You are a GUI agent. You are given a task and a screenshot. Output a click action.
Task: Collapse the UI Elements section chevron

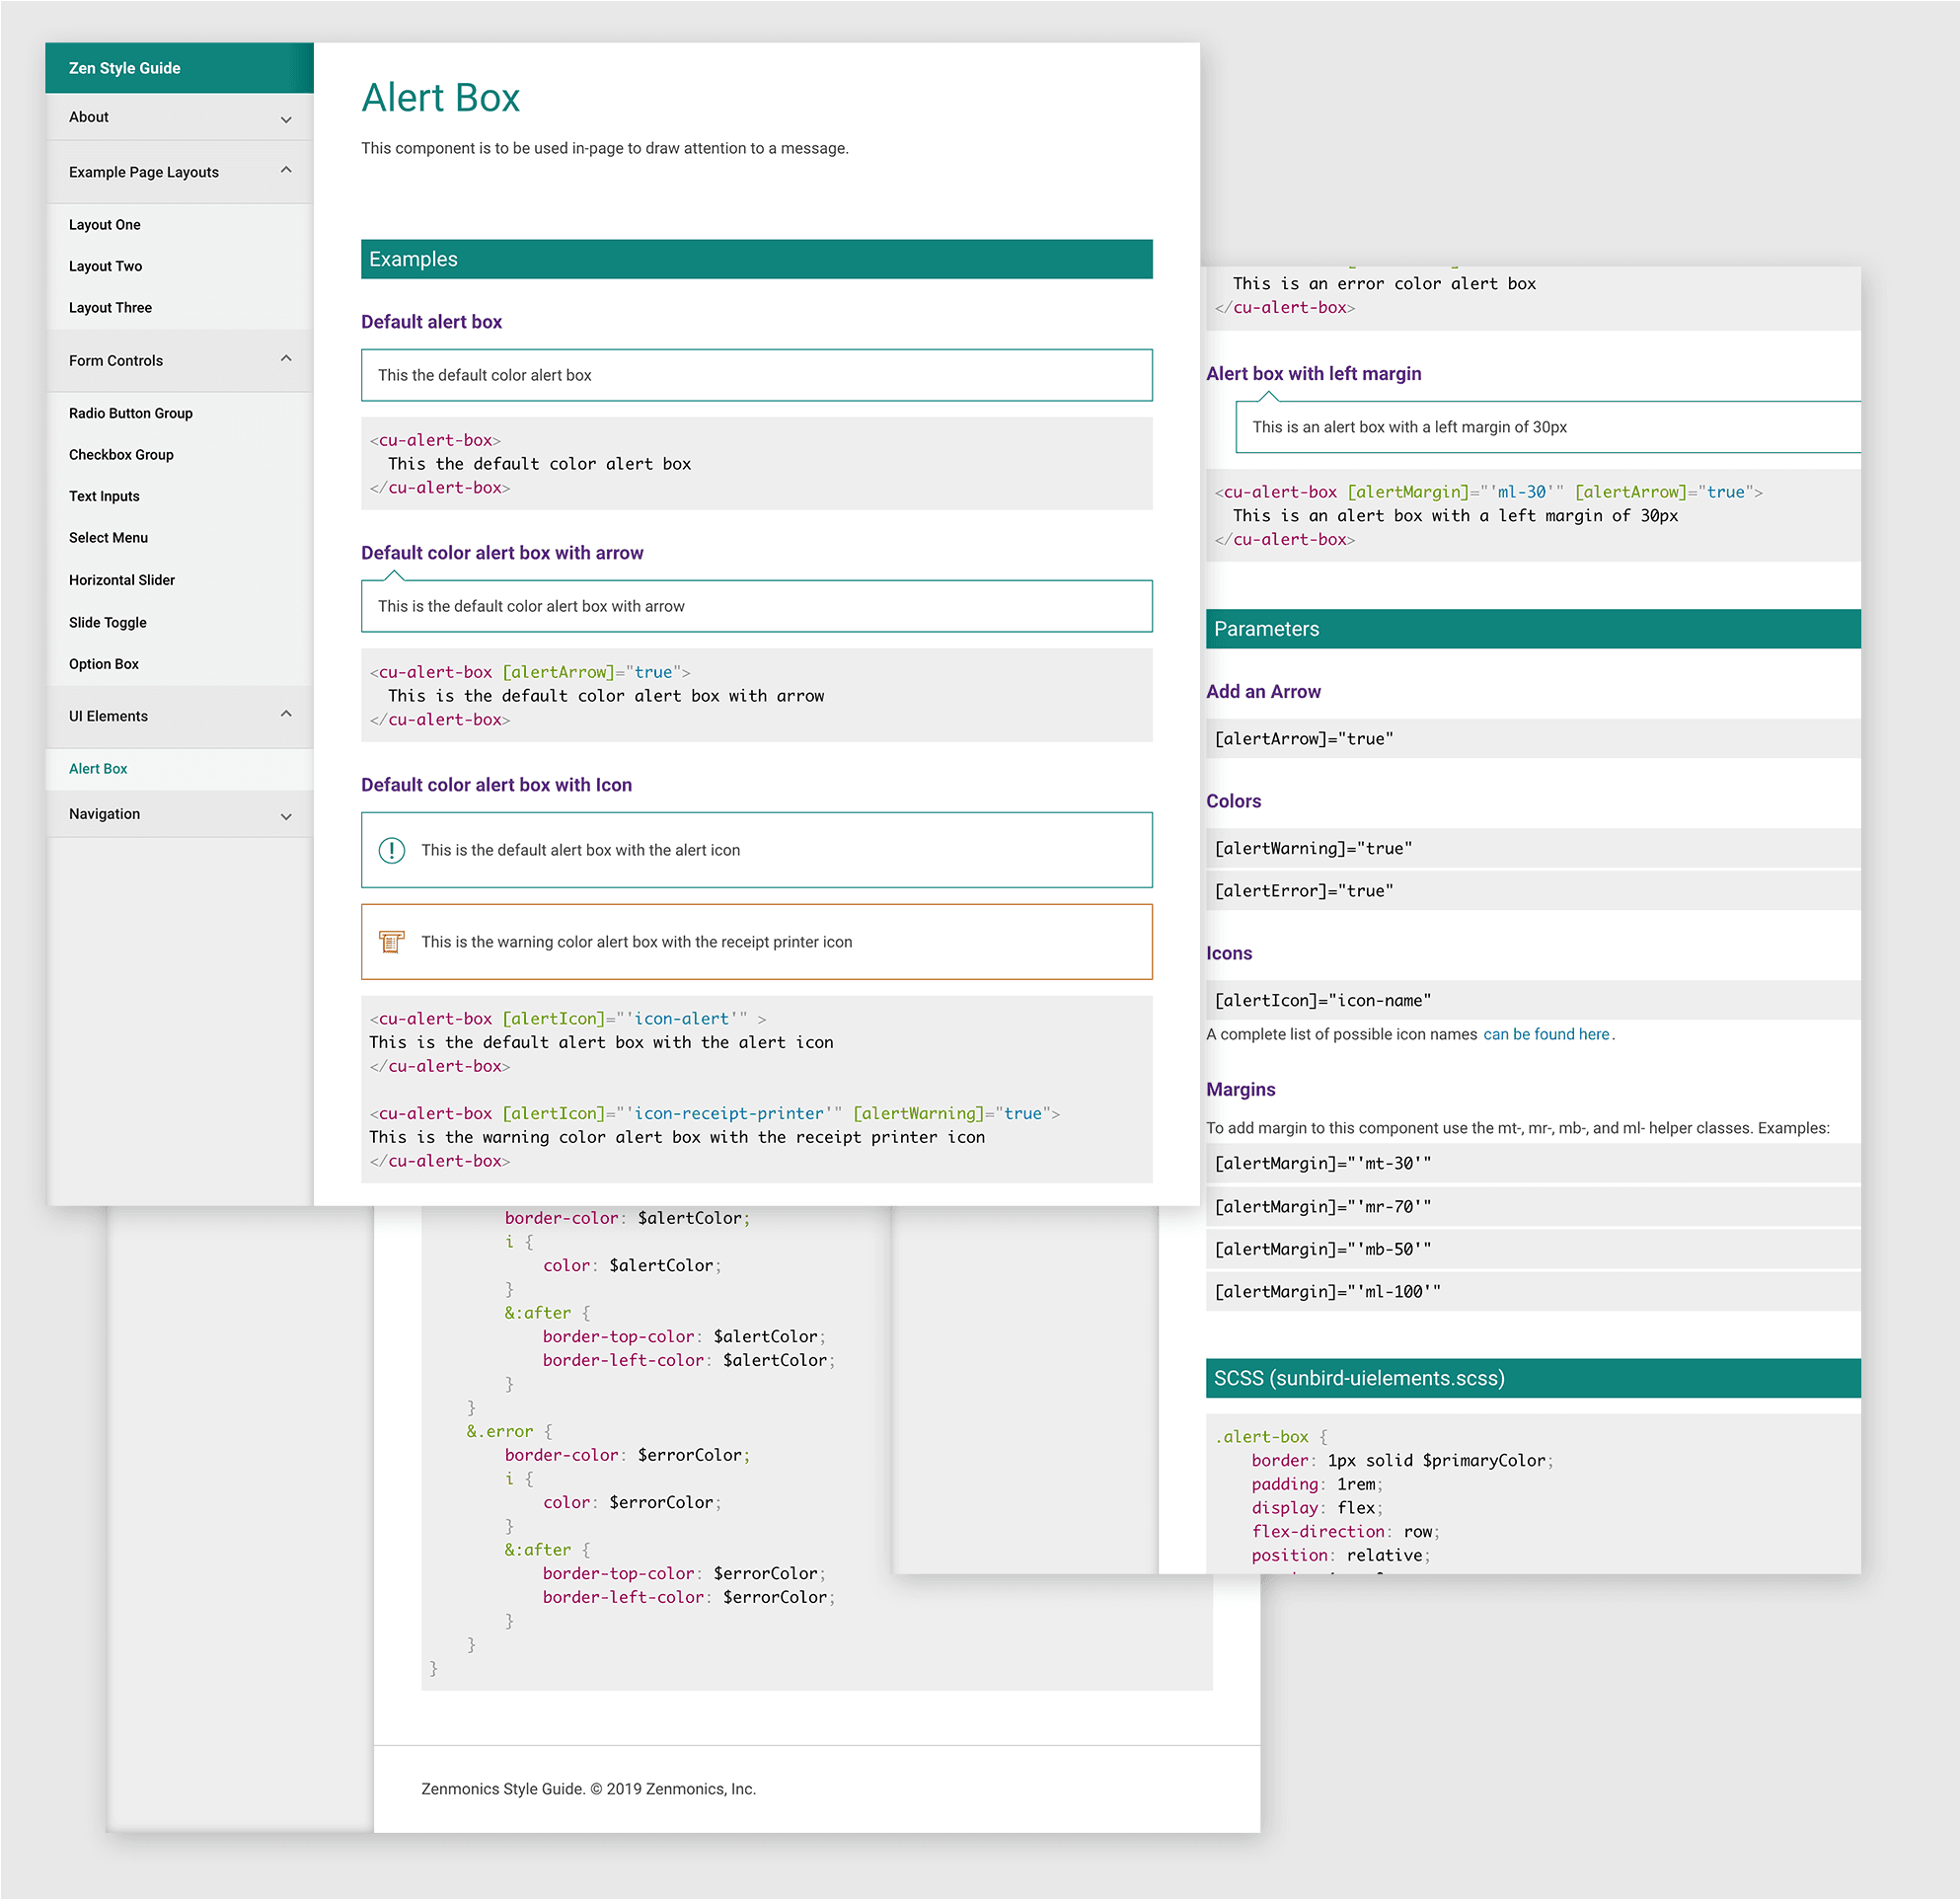286,714
